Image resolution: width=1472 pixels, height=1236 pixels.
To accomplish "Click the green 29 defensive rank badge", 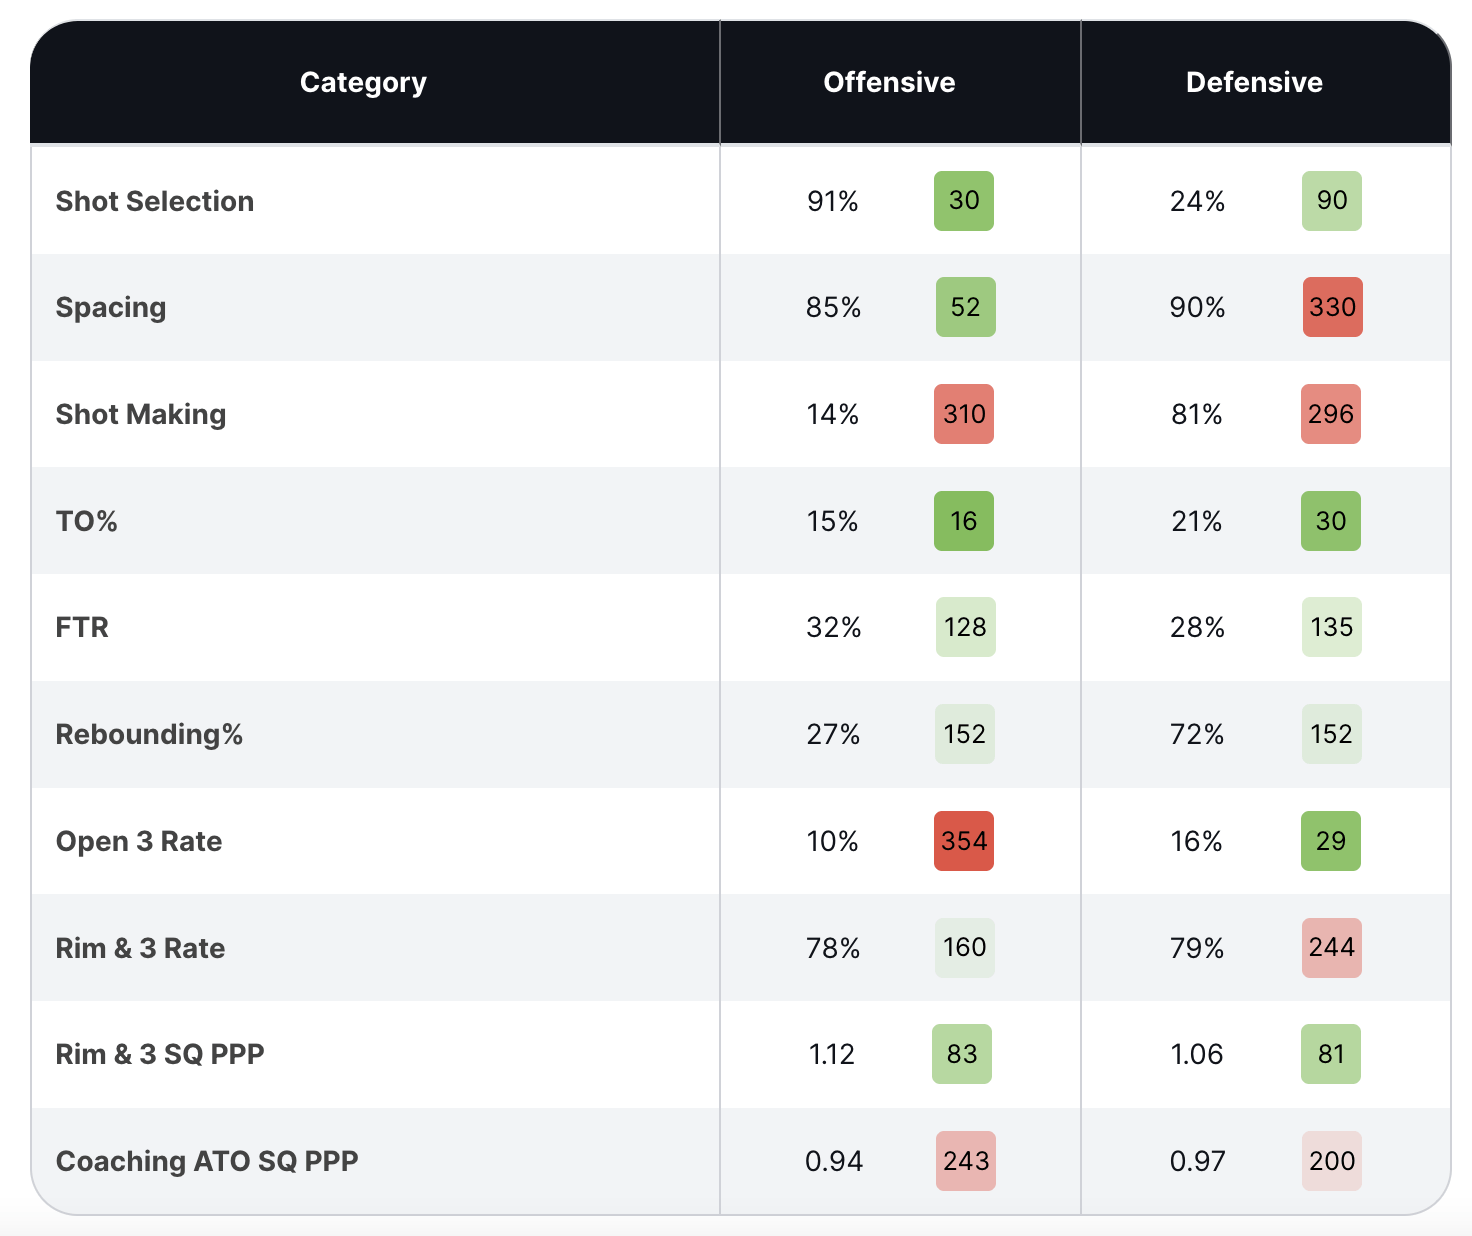I will coord(1331,841).
